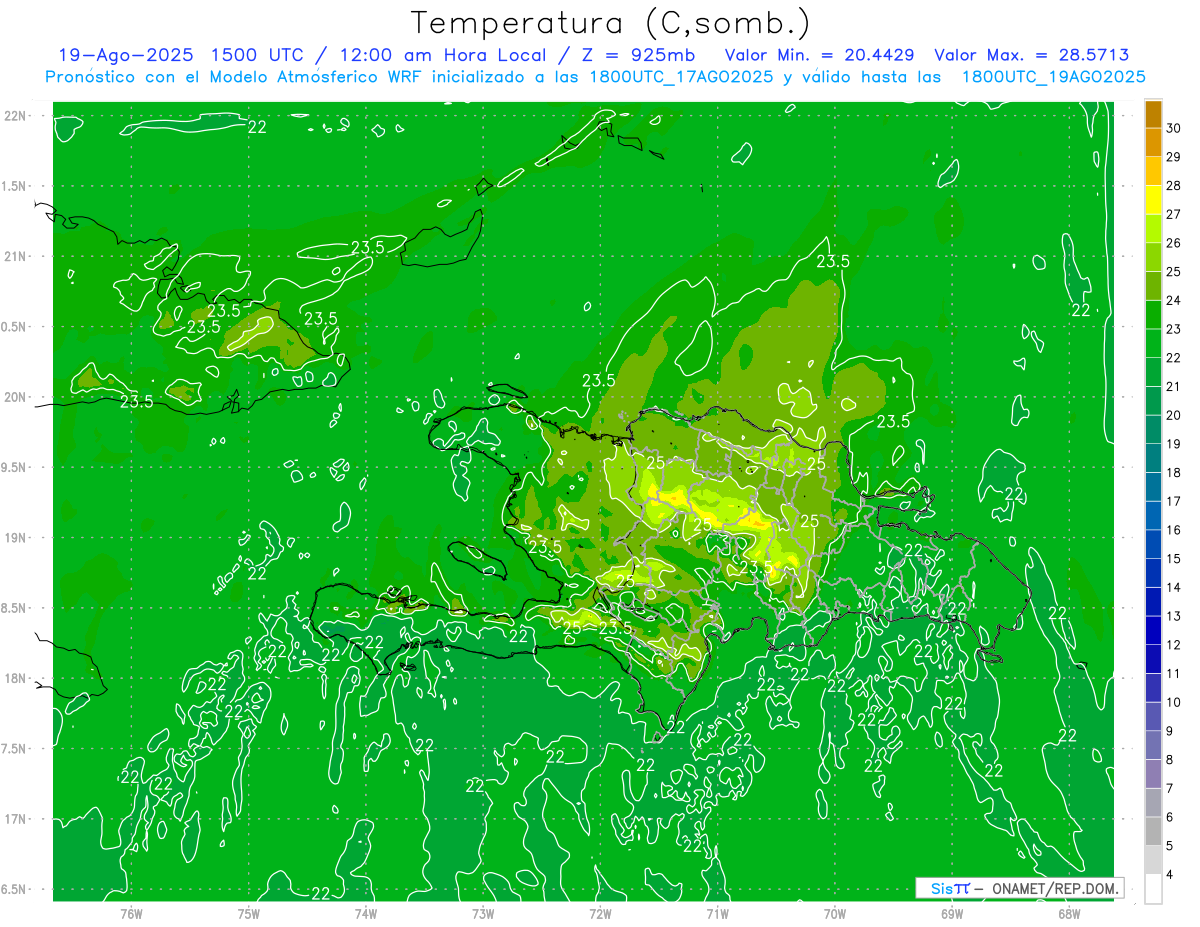Image resolution: width=1200 pixels, height=927 pixels.
Task: Click the 21N latitude axis label
Action: click(x=16, y=256)
